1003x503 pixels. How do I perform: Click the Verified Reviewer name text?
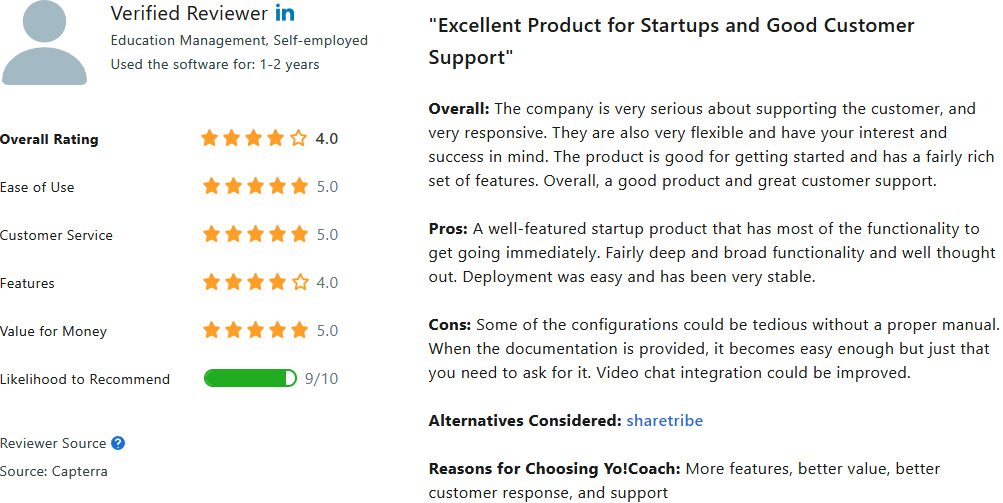(x=189, y=13)
